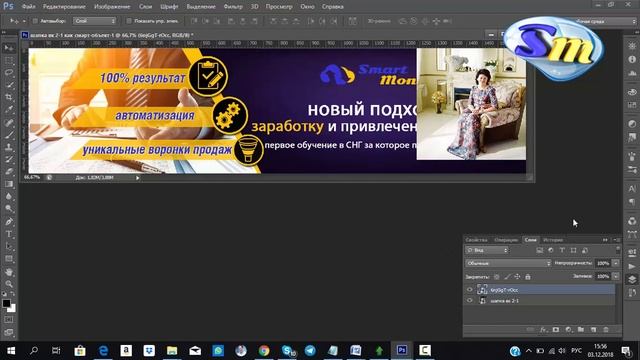Open the opacity slider arrow
640x360 pixels.
point(616,263)
